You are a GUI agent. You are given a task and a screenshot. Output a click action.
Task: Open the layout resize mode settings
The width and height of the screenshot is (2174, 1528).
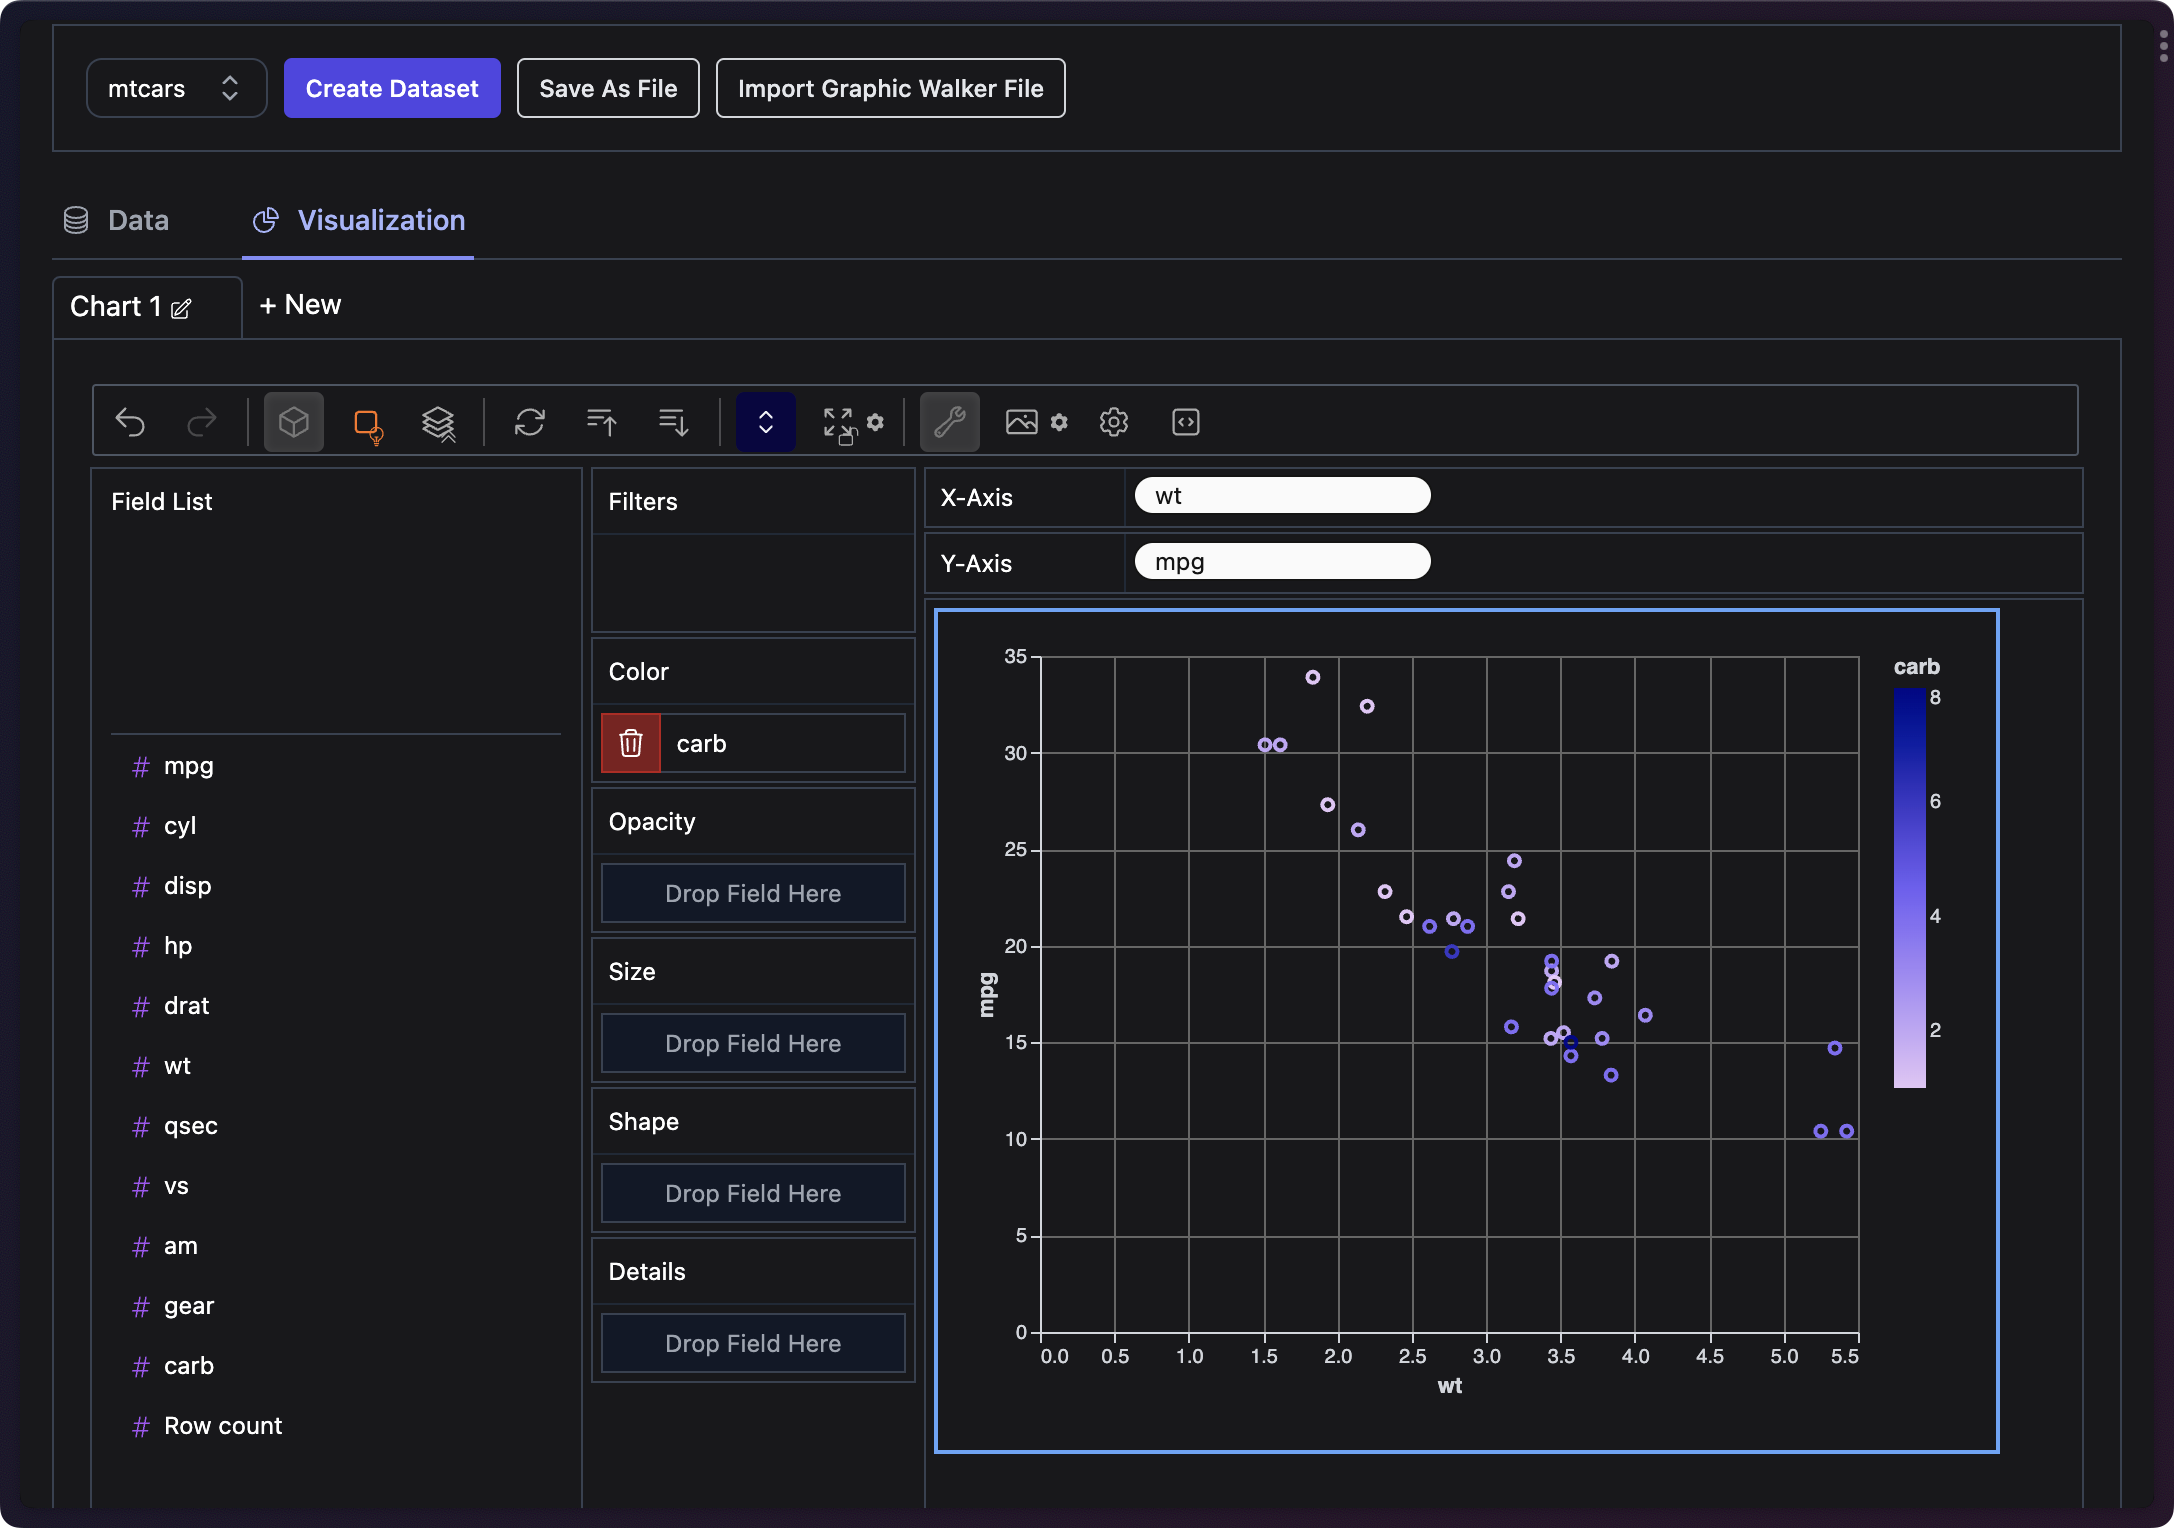coord(852,423)
